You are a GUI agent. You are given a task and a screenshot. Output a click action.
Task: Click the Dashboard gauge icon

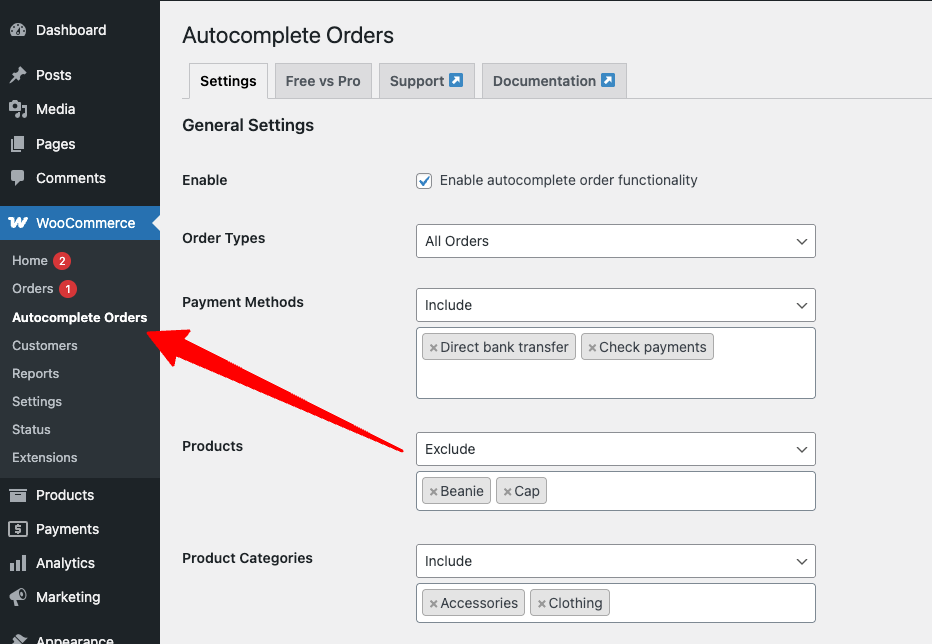[18, 30]
